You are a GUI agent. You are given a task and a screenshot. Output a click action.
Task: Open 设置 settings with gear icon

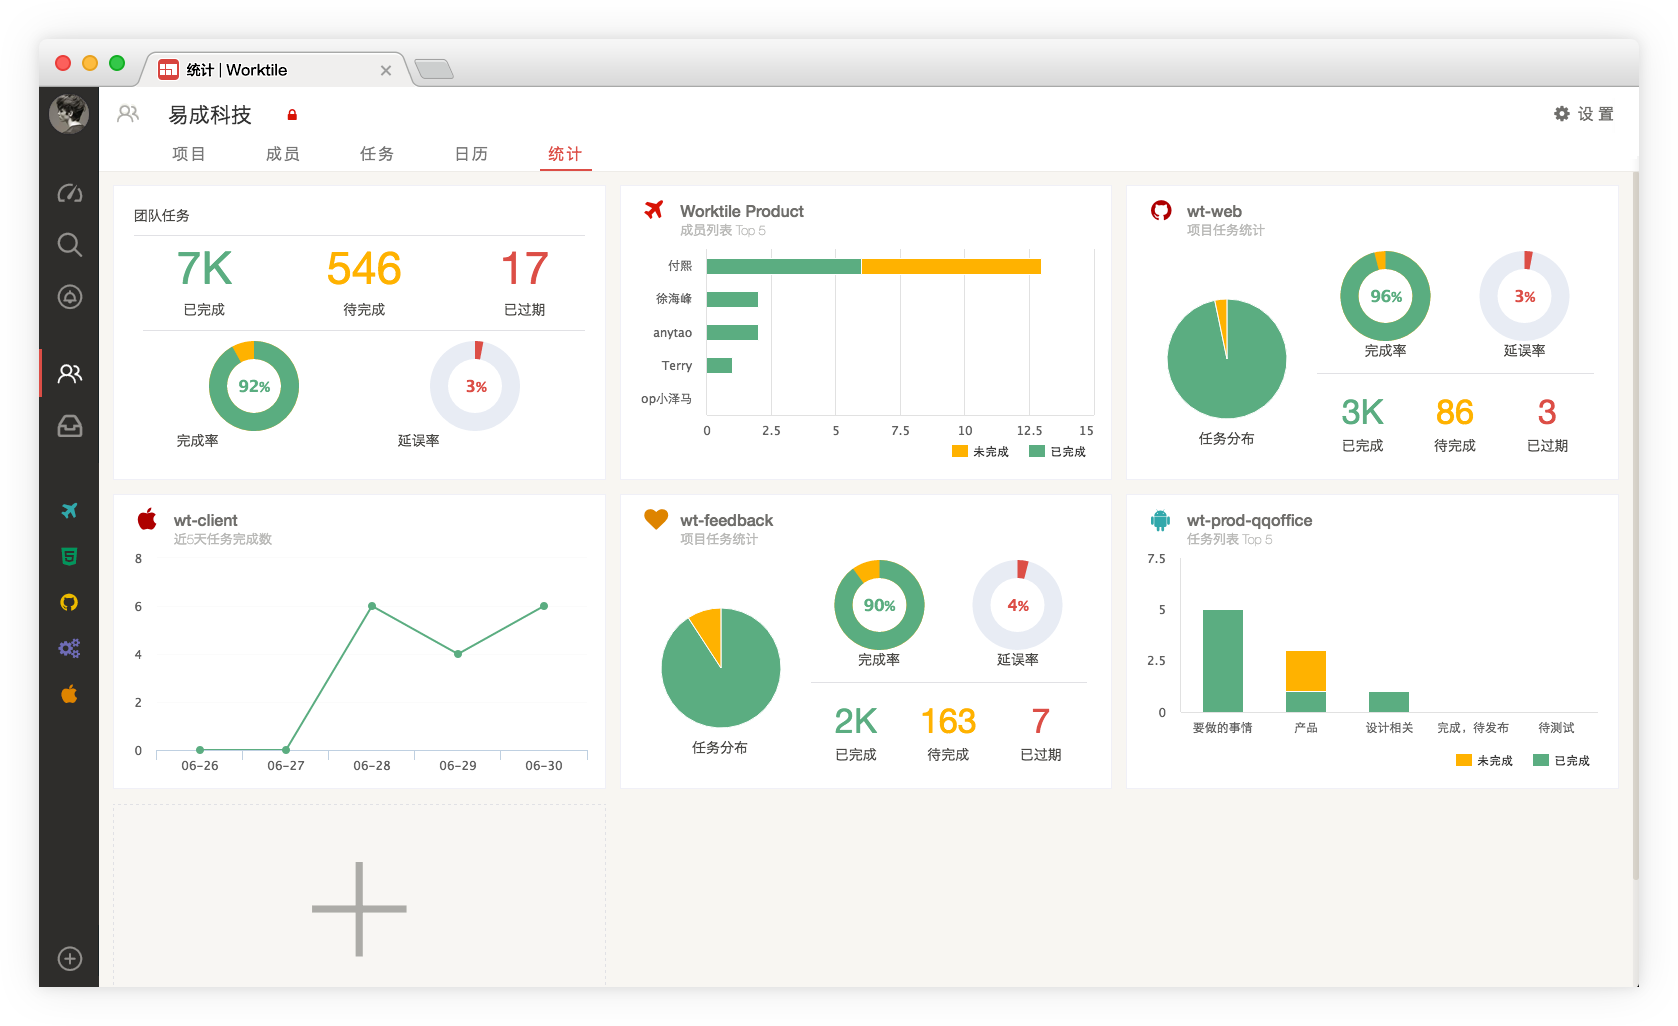pyautogui.click(x=1584, y=114)
